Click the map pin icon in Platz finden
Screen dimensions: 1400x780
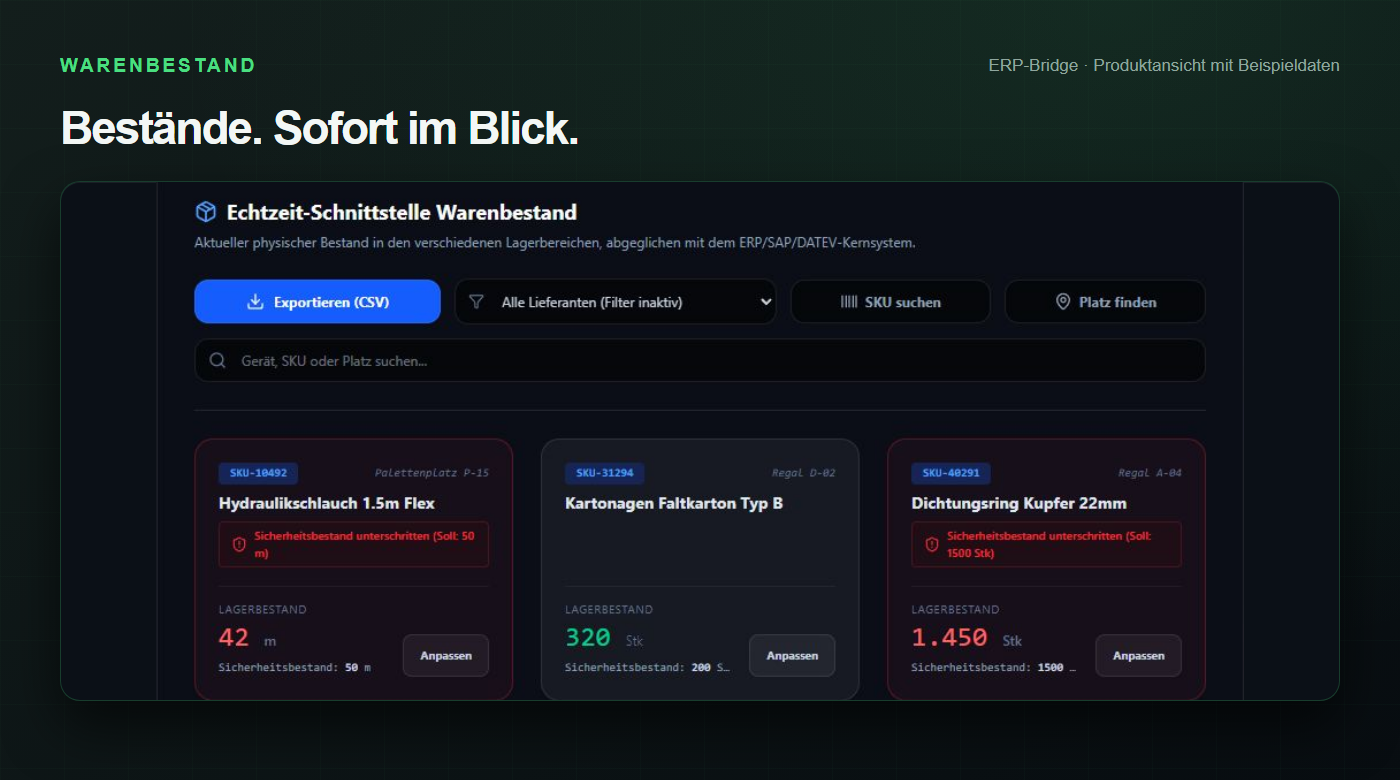coord(1063,302)
